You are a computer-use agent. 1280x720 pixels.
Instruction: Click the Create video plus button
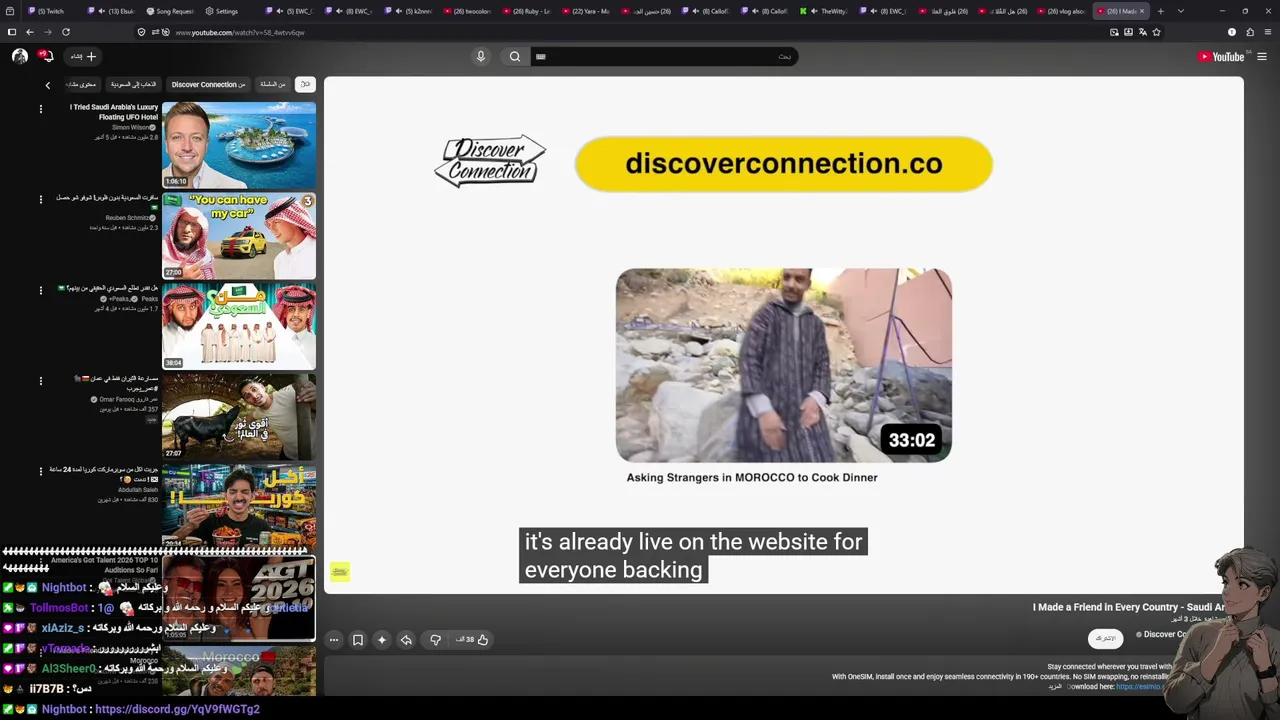84,57
